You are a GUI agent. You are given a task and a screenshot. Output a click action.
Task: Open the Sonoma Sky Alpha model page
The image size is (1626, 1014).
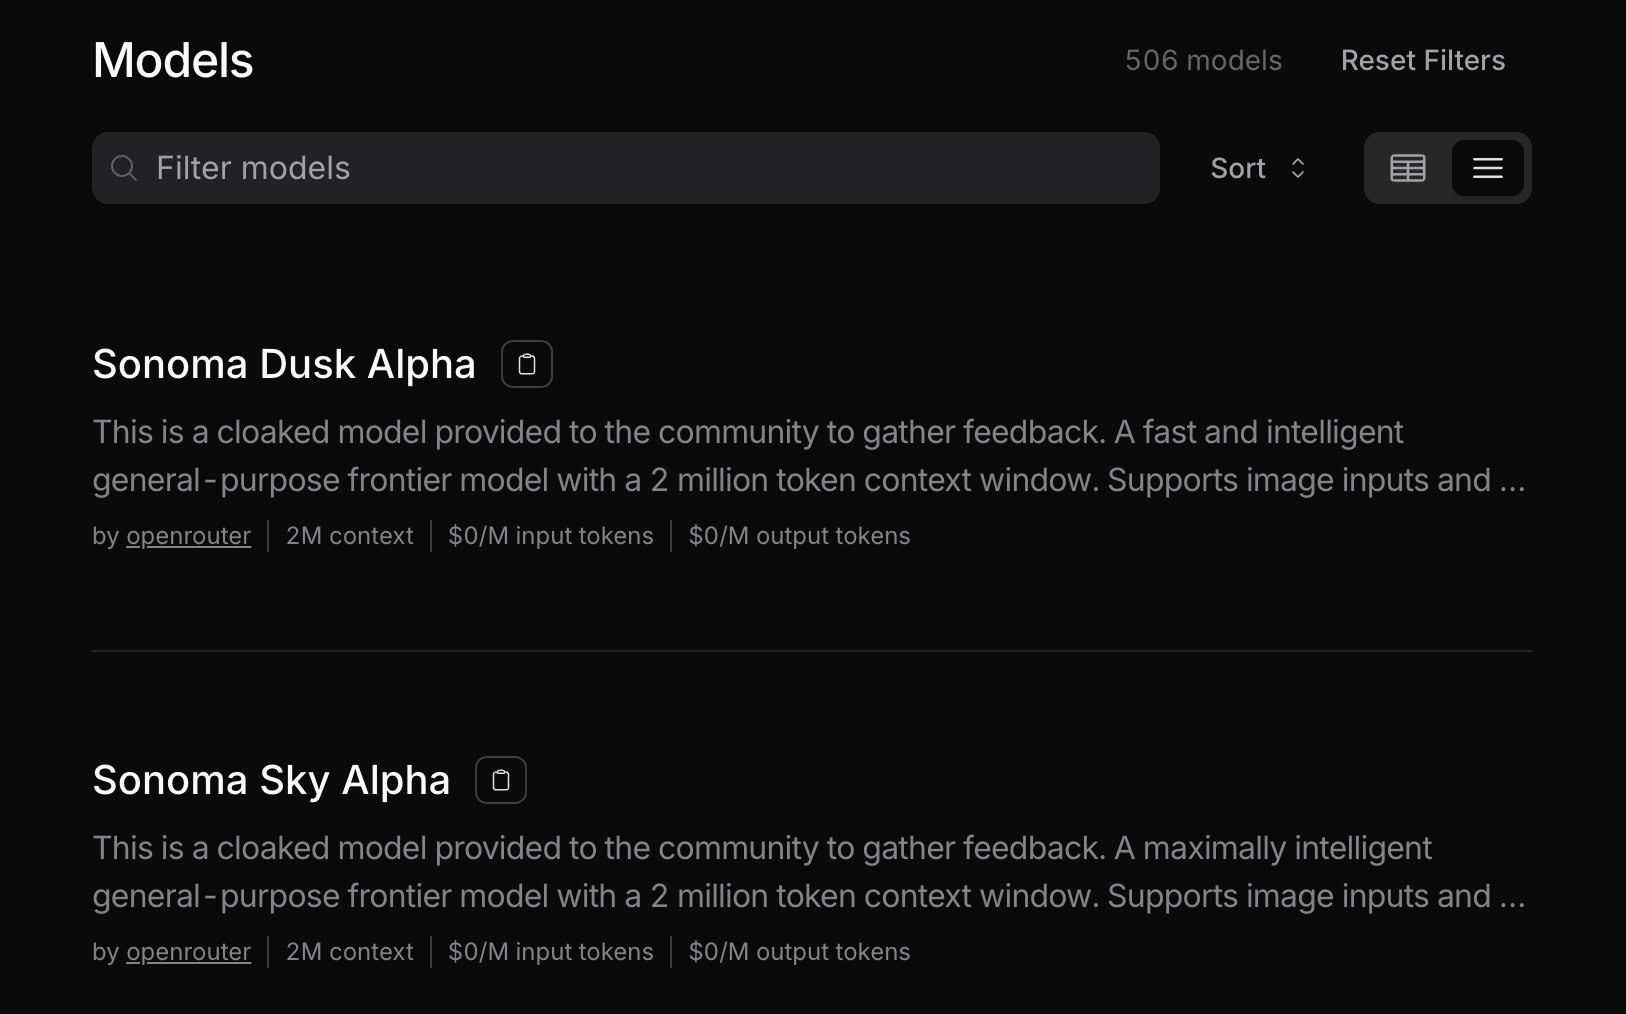click(271, 780)
